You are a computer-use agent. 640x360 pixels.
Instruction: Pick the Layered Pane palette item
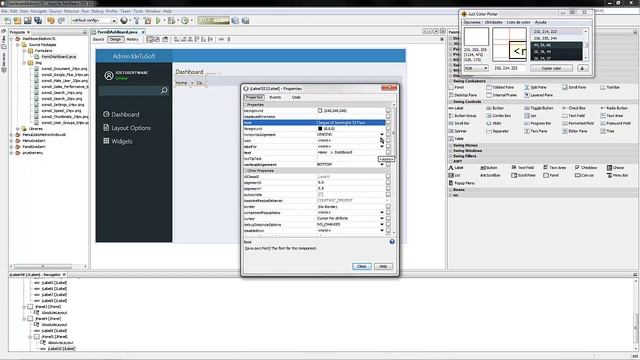pos(538,95)
